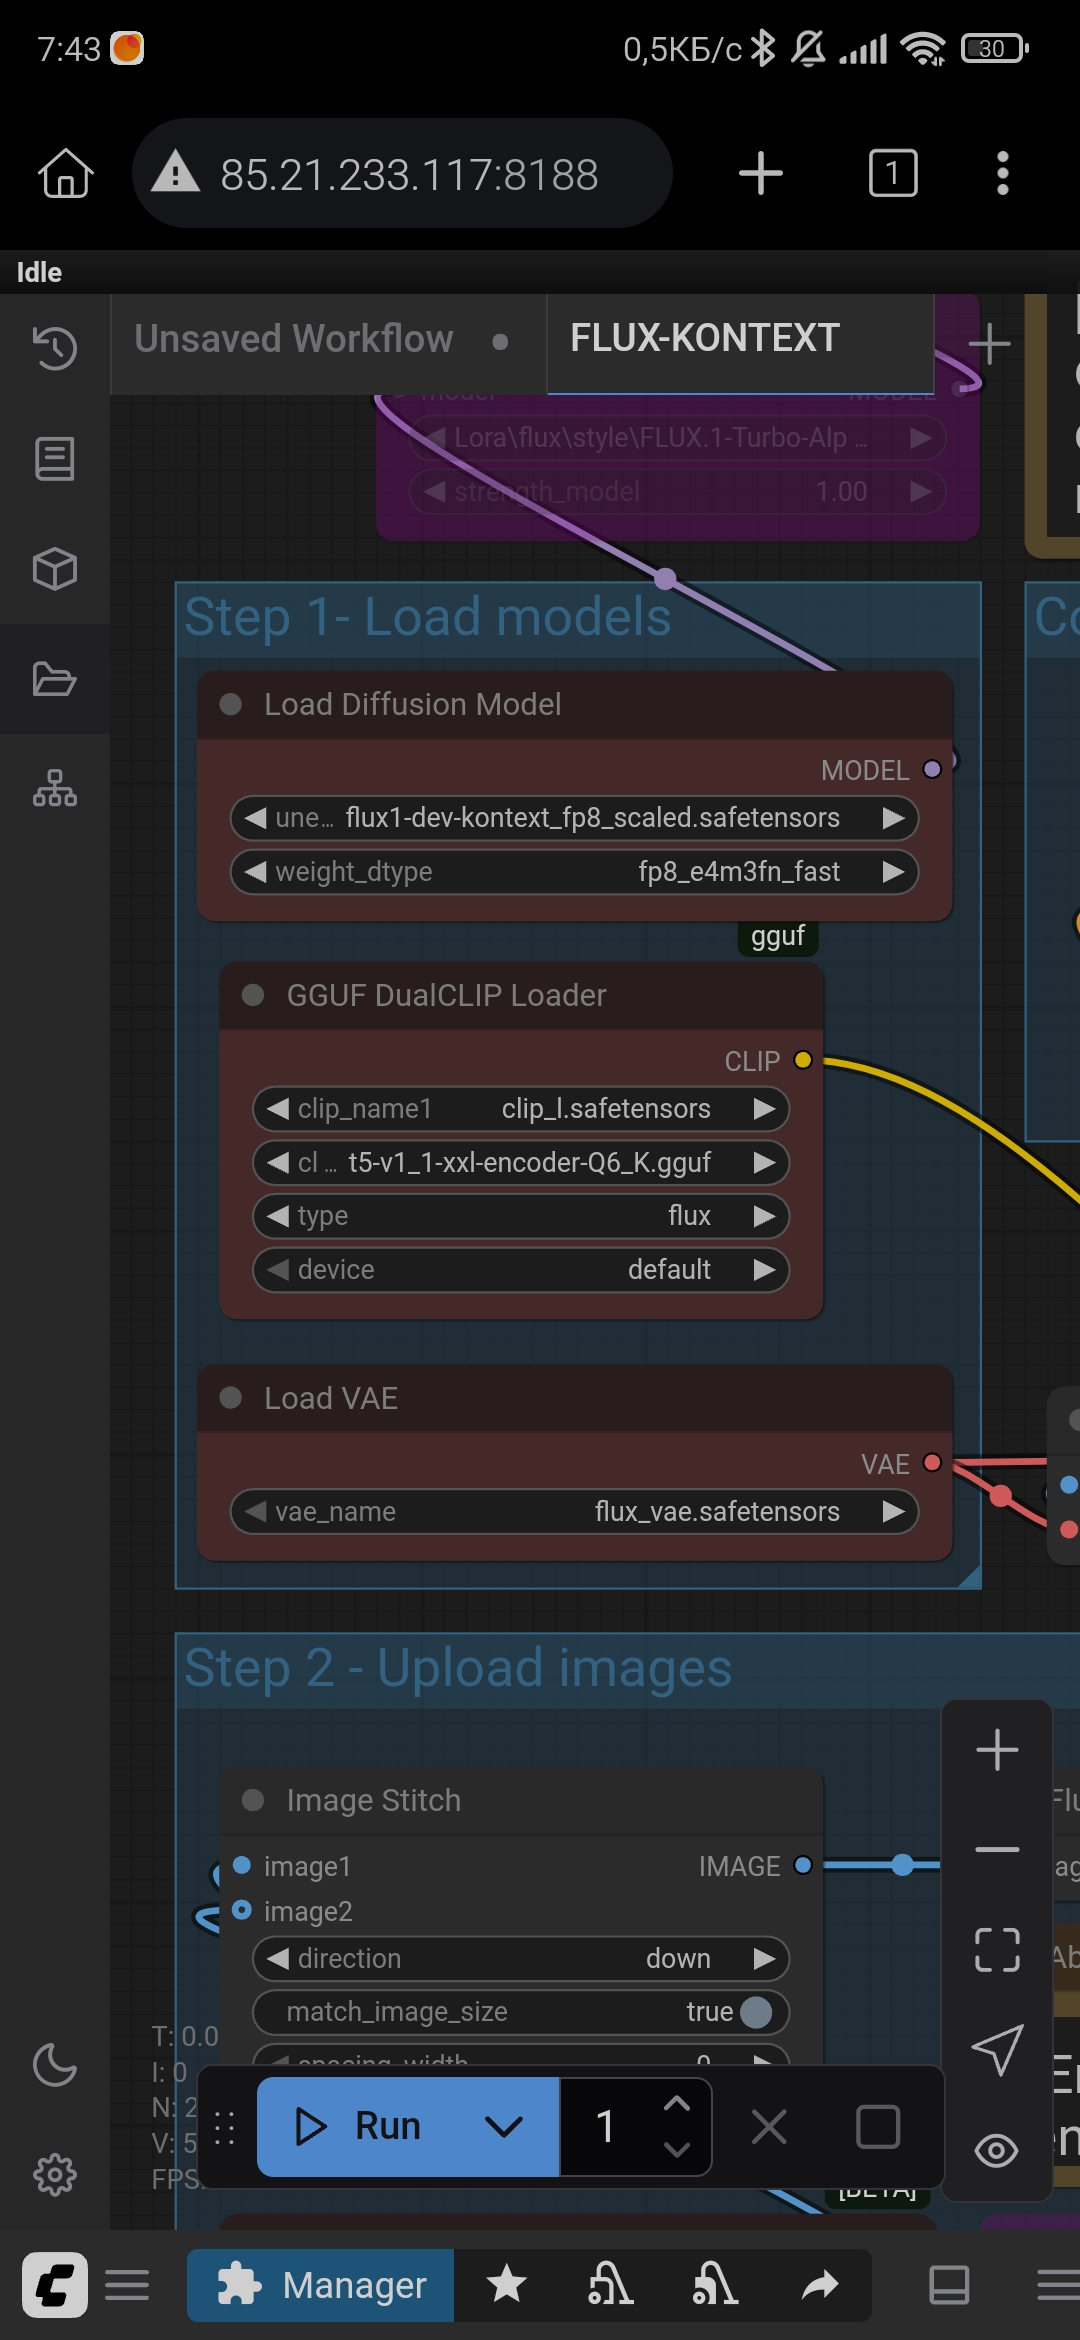Open the workflow history queue icon

tap(55, 348)
